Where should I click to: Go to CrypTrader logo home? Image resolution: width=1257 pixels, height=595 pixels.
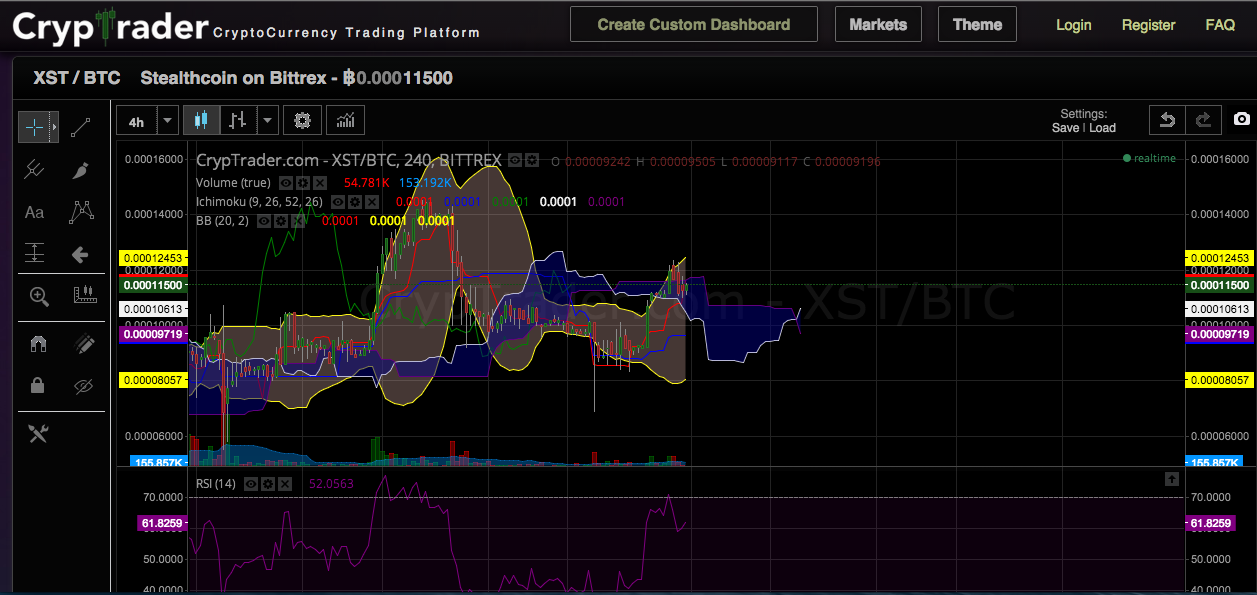(110, 27)
